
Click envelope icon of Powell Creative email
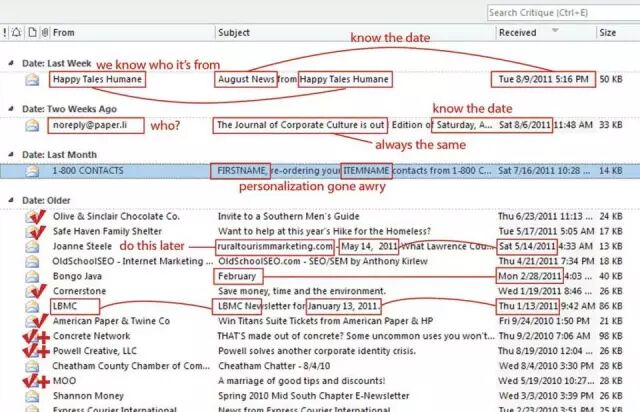[x=32, y=351]
